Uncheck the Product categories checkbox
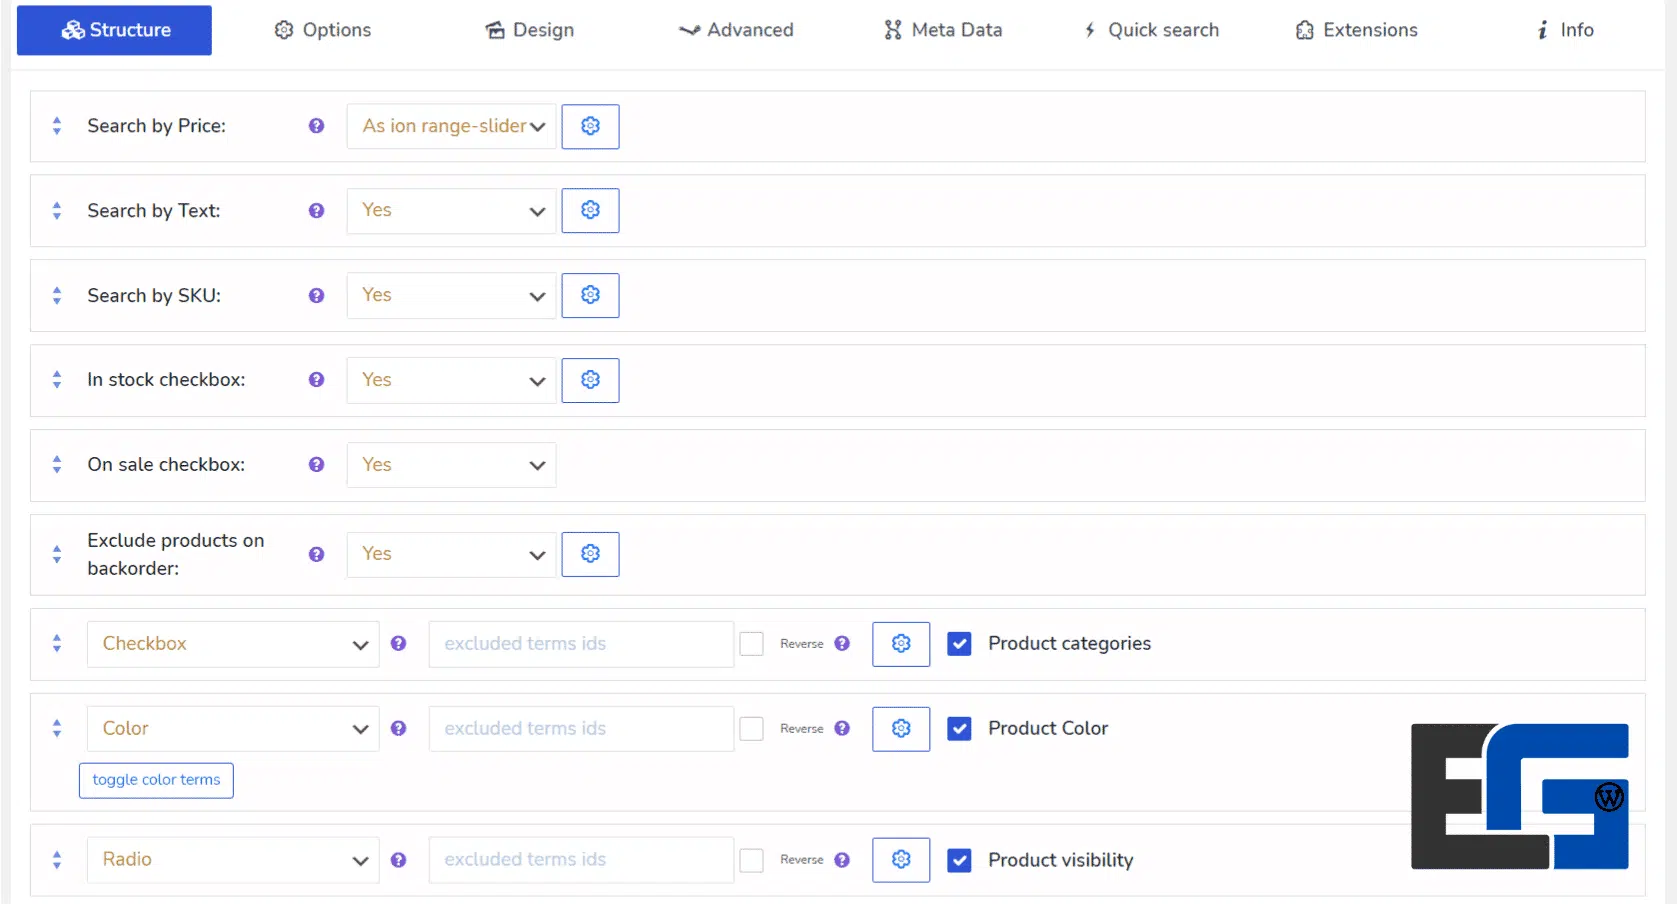Screen dimensions: 1677x904 point(959,644)
